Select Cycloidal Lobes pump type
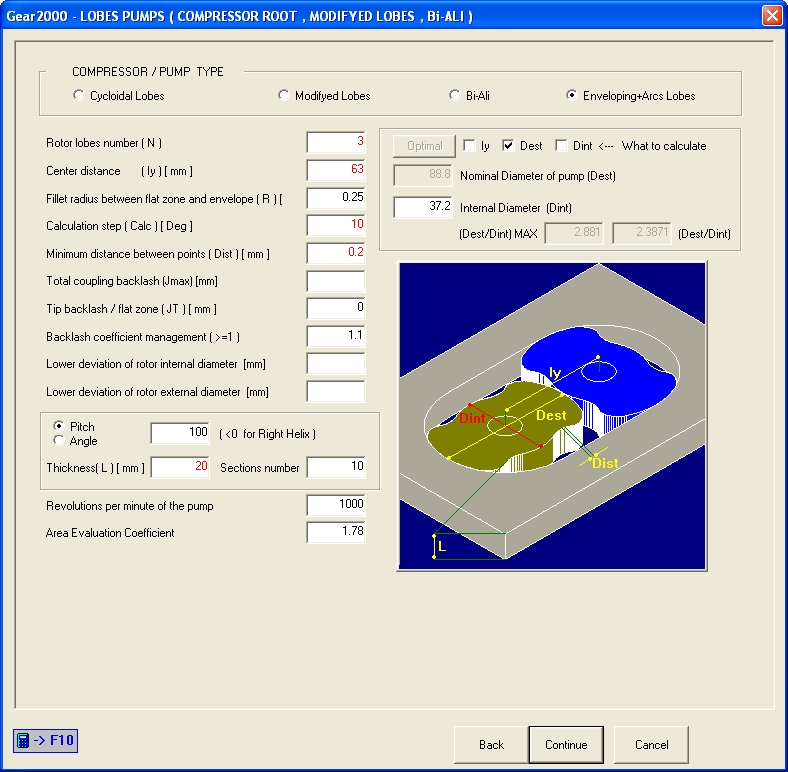Image resolution: width=788 pixels, height=772 pixels. pyautogui.click(x=119, y=95)
